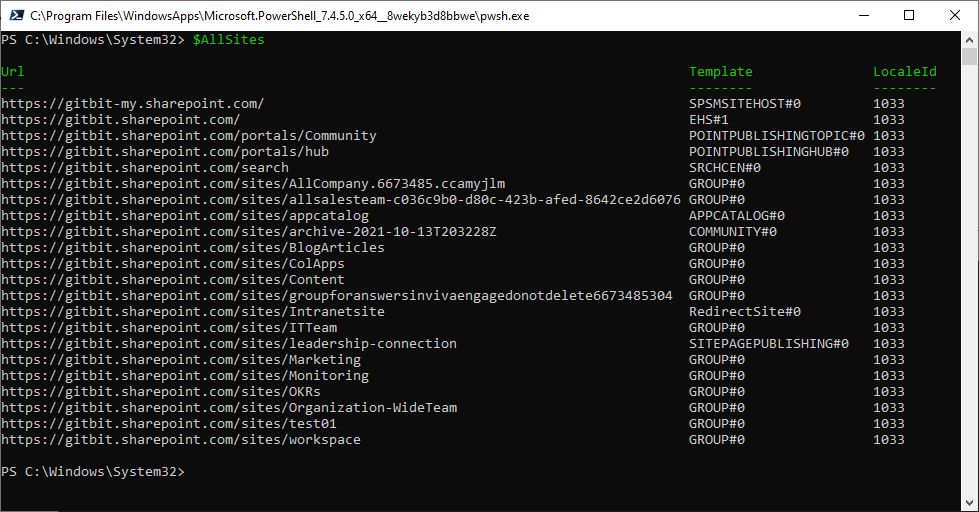Viewport: 979px width, 512px height.
Task: Click the groupforanswersinvivaengagedonotdelete site URL
Action: (337, 295)
